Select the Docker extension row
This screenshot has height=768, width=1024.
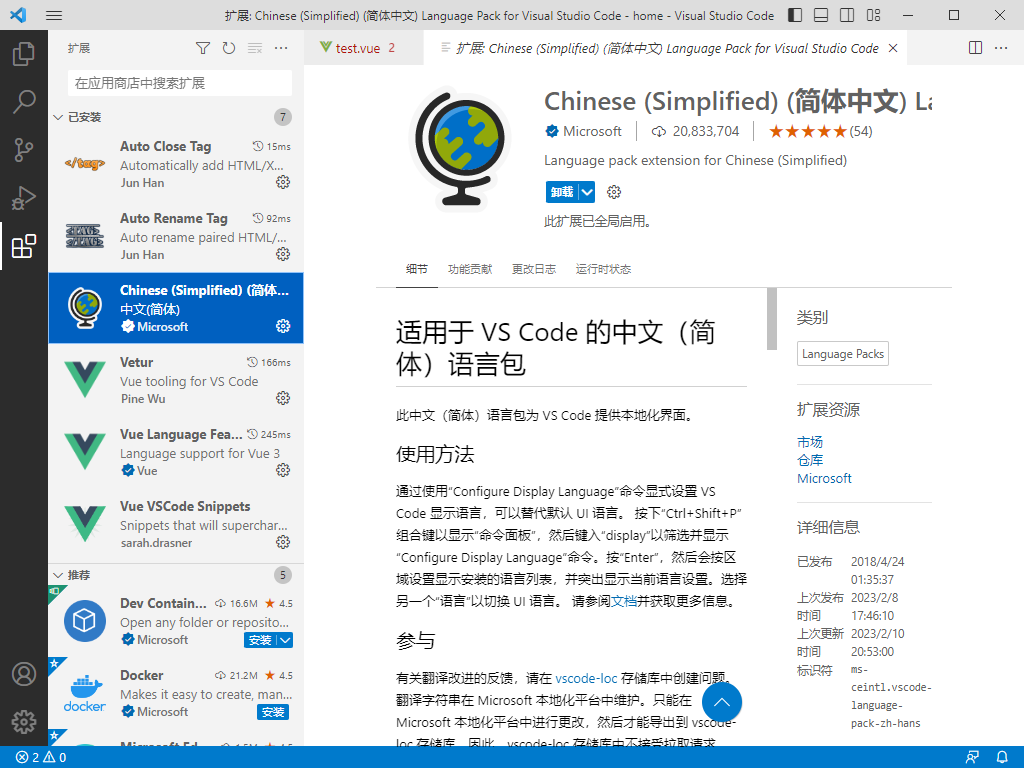click(176, 693)
